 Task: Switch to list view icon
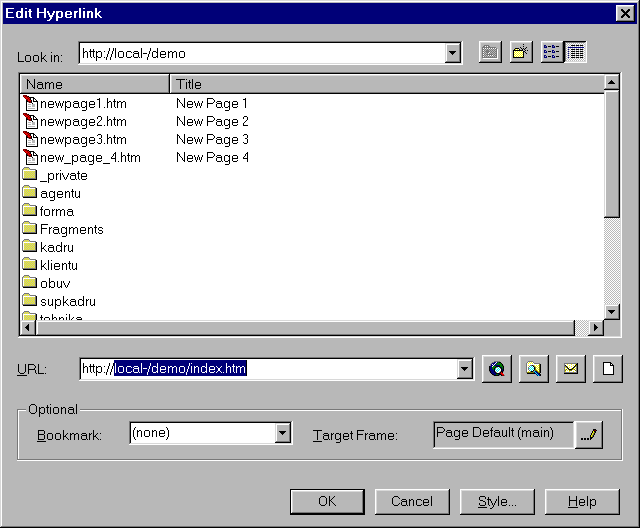[x=551, y=52]
